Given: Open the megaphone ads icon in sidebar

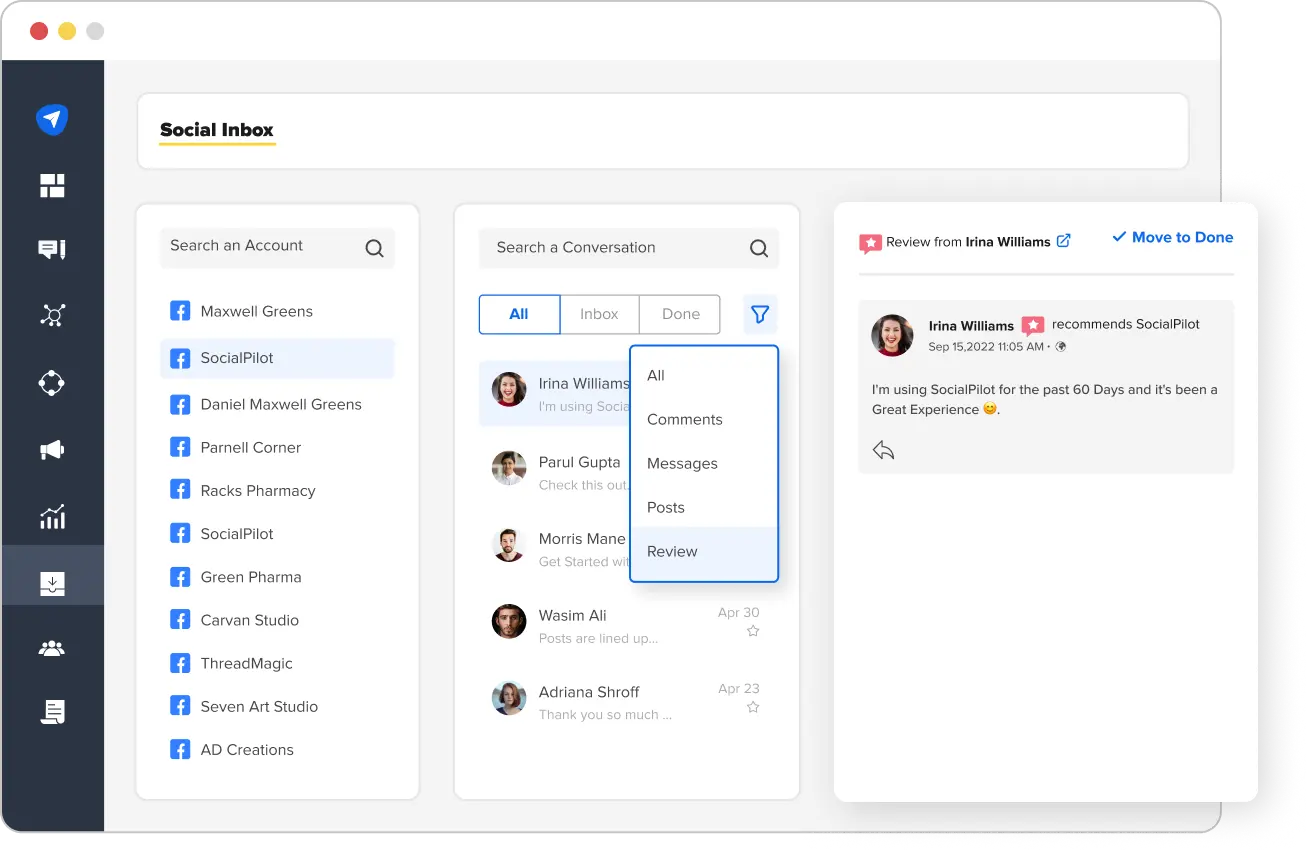Looking at the screenshot, I should (x=52, y=450).
